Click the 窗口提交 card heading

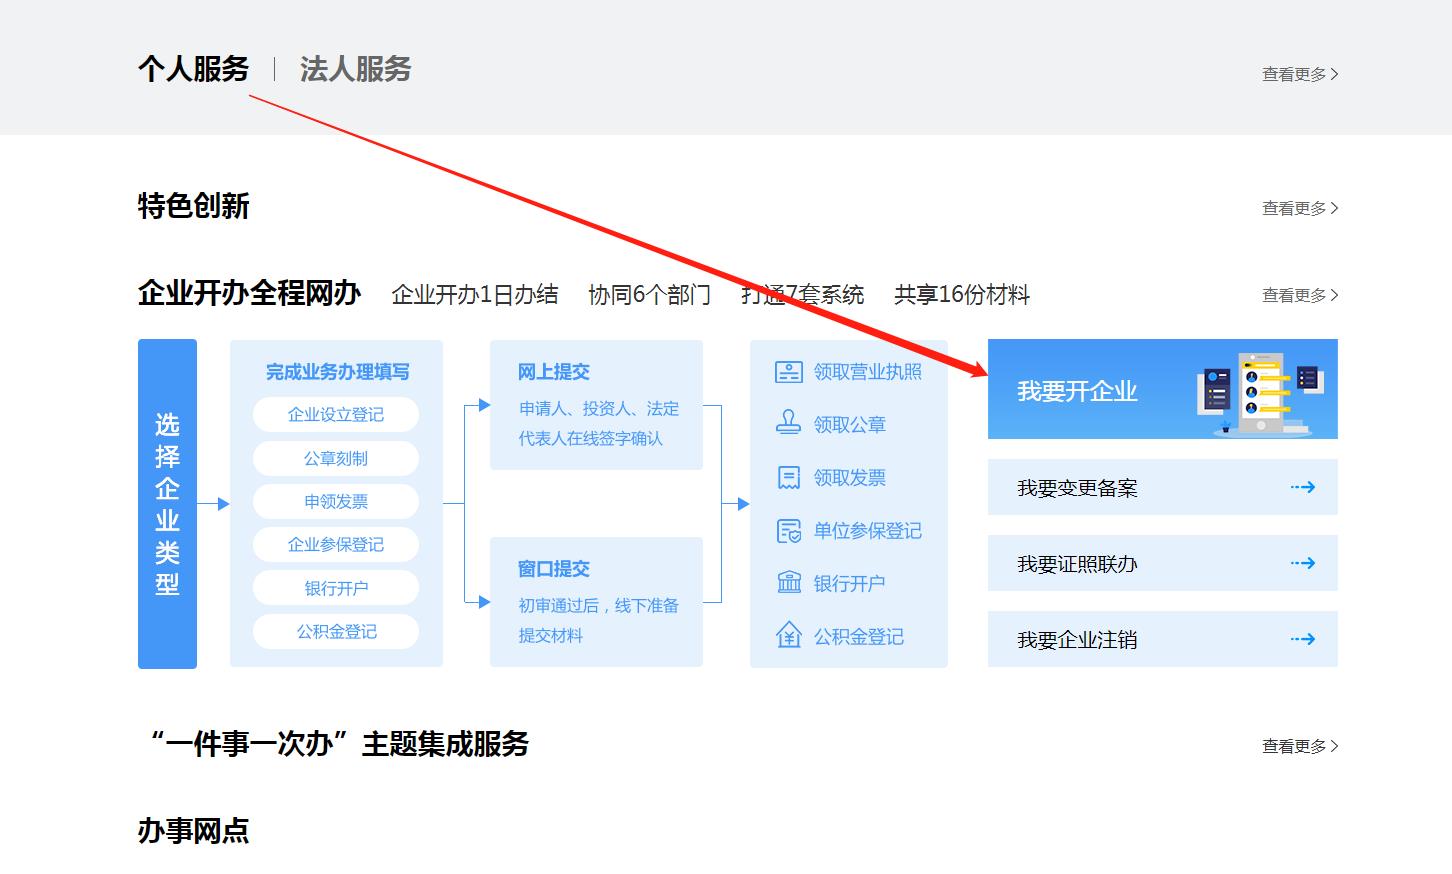[x=554, y=569]
